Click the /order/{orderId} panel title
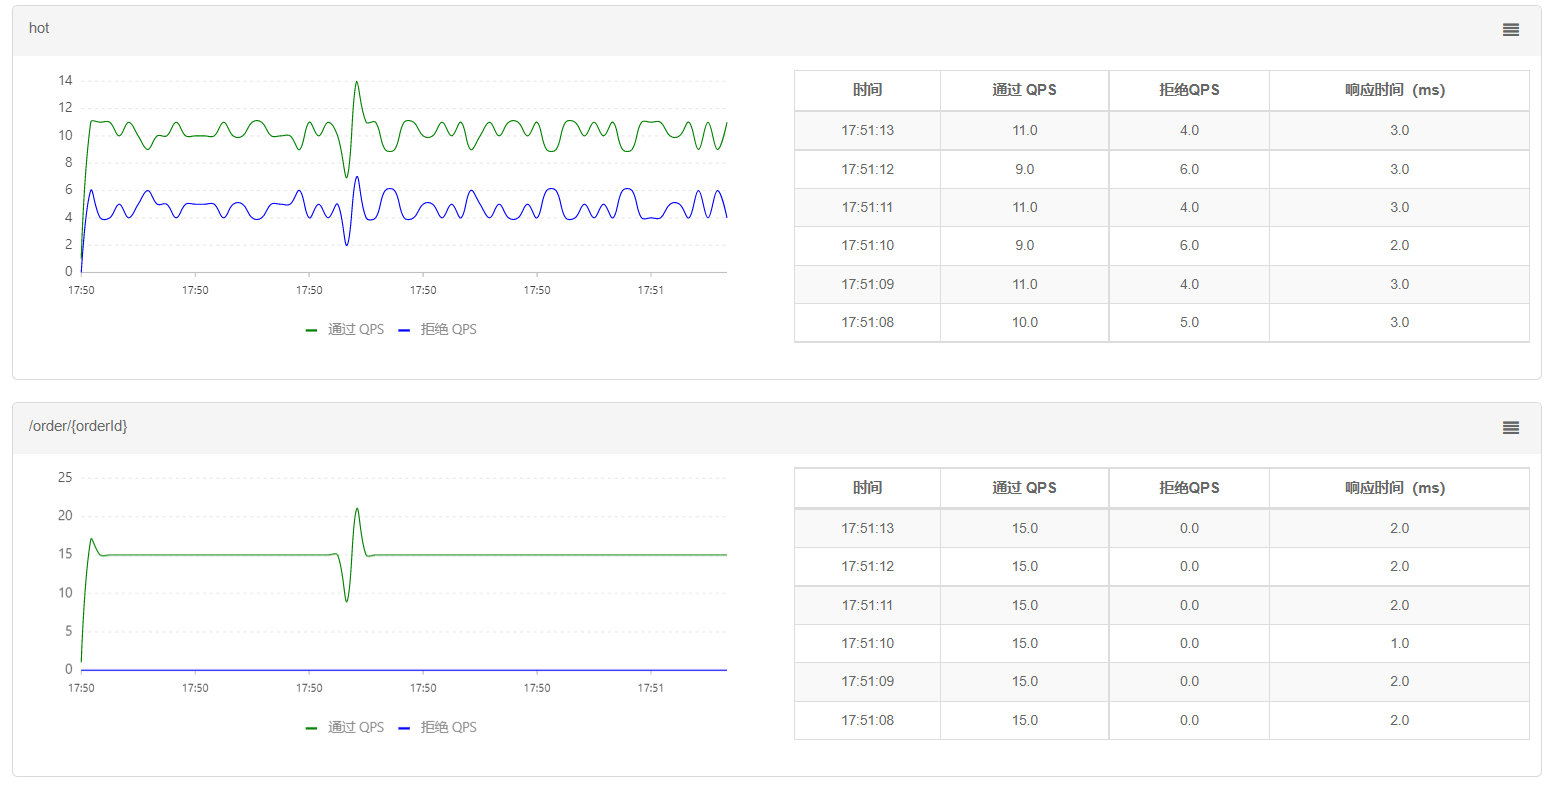The image size is (1551, 785). click(x=78, y=426)
